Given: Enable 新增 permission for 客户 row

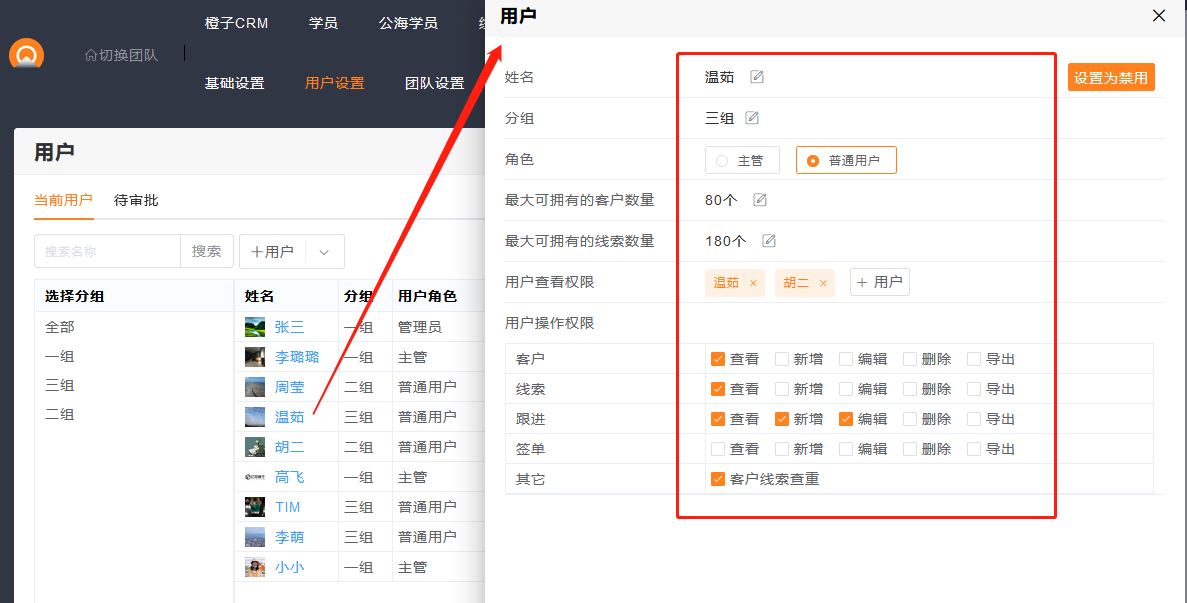Looking at the screenshot, I should (782, 359).
